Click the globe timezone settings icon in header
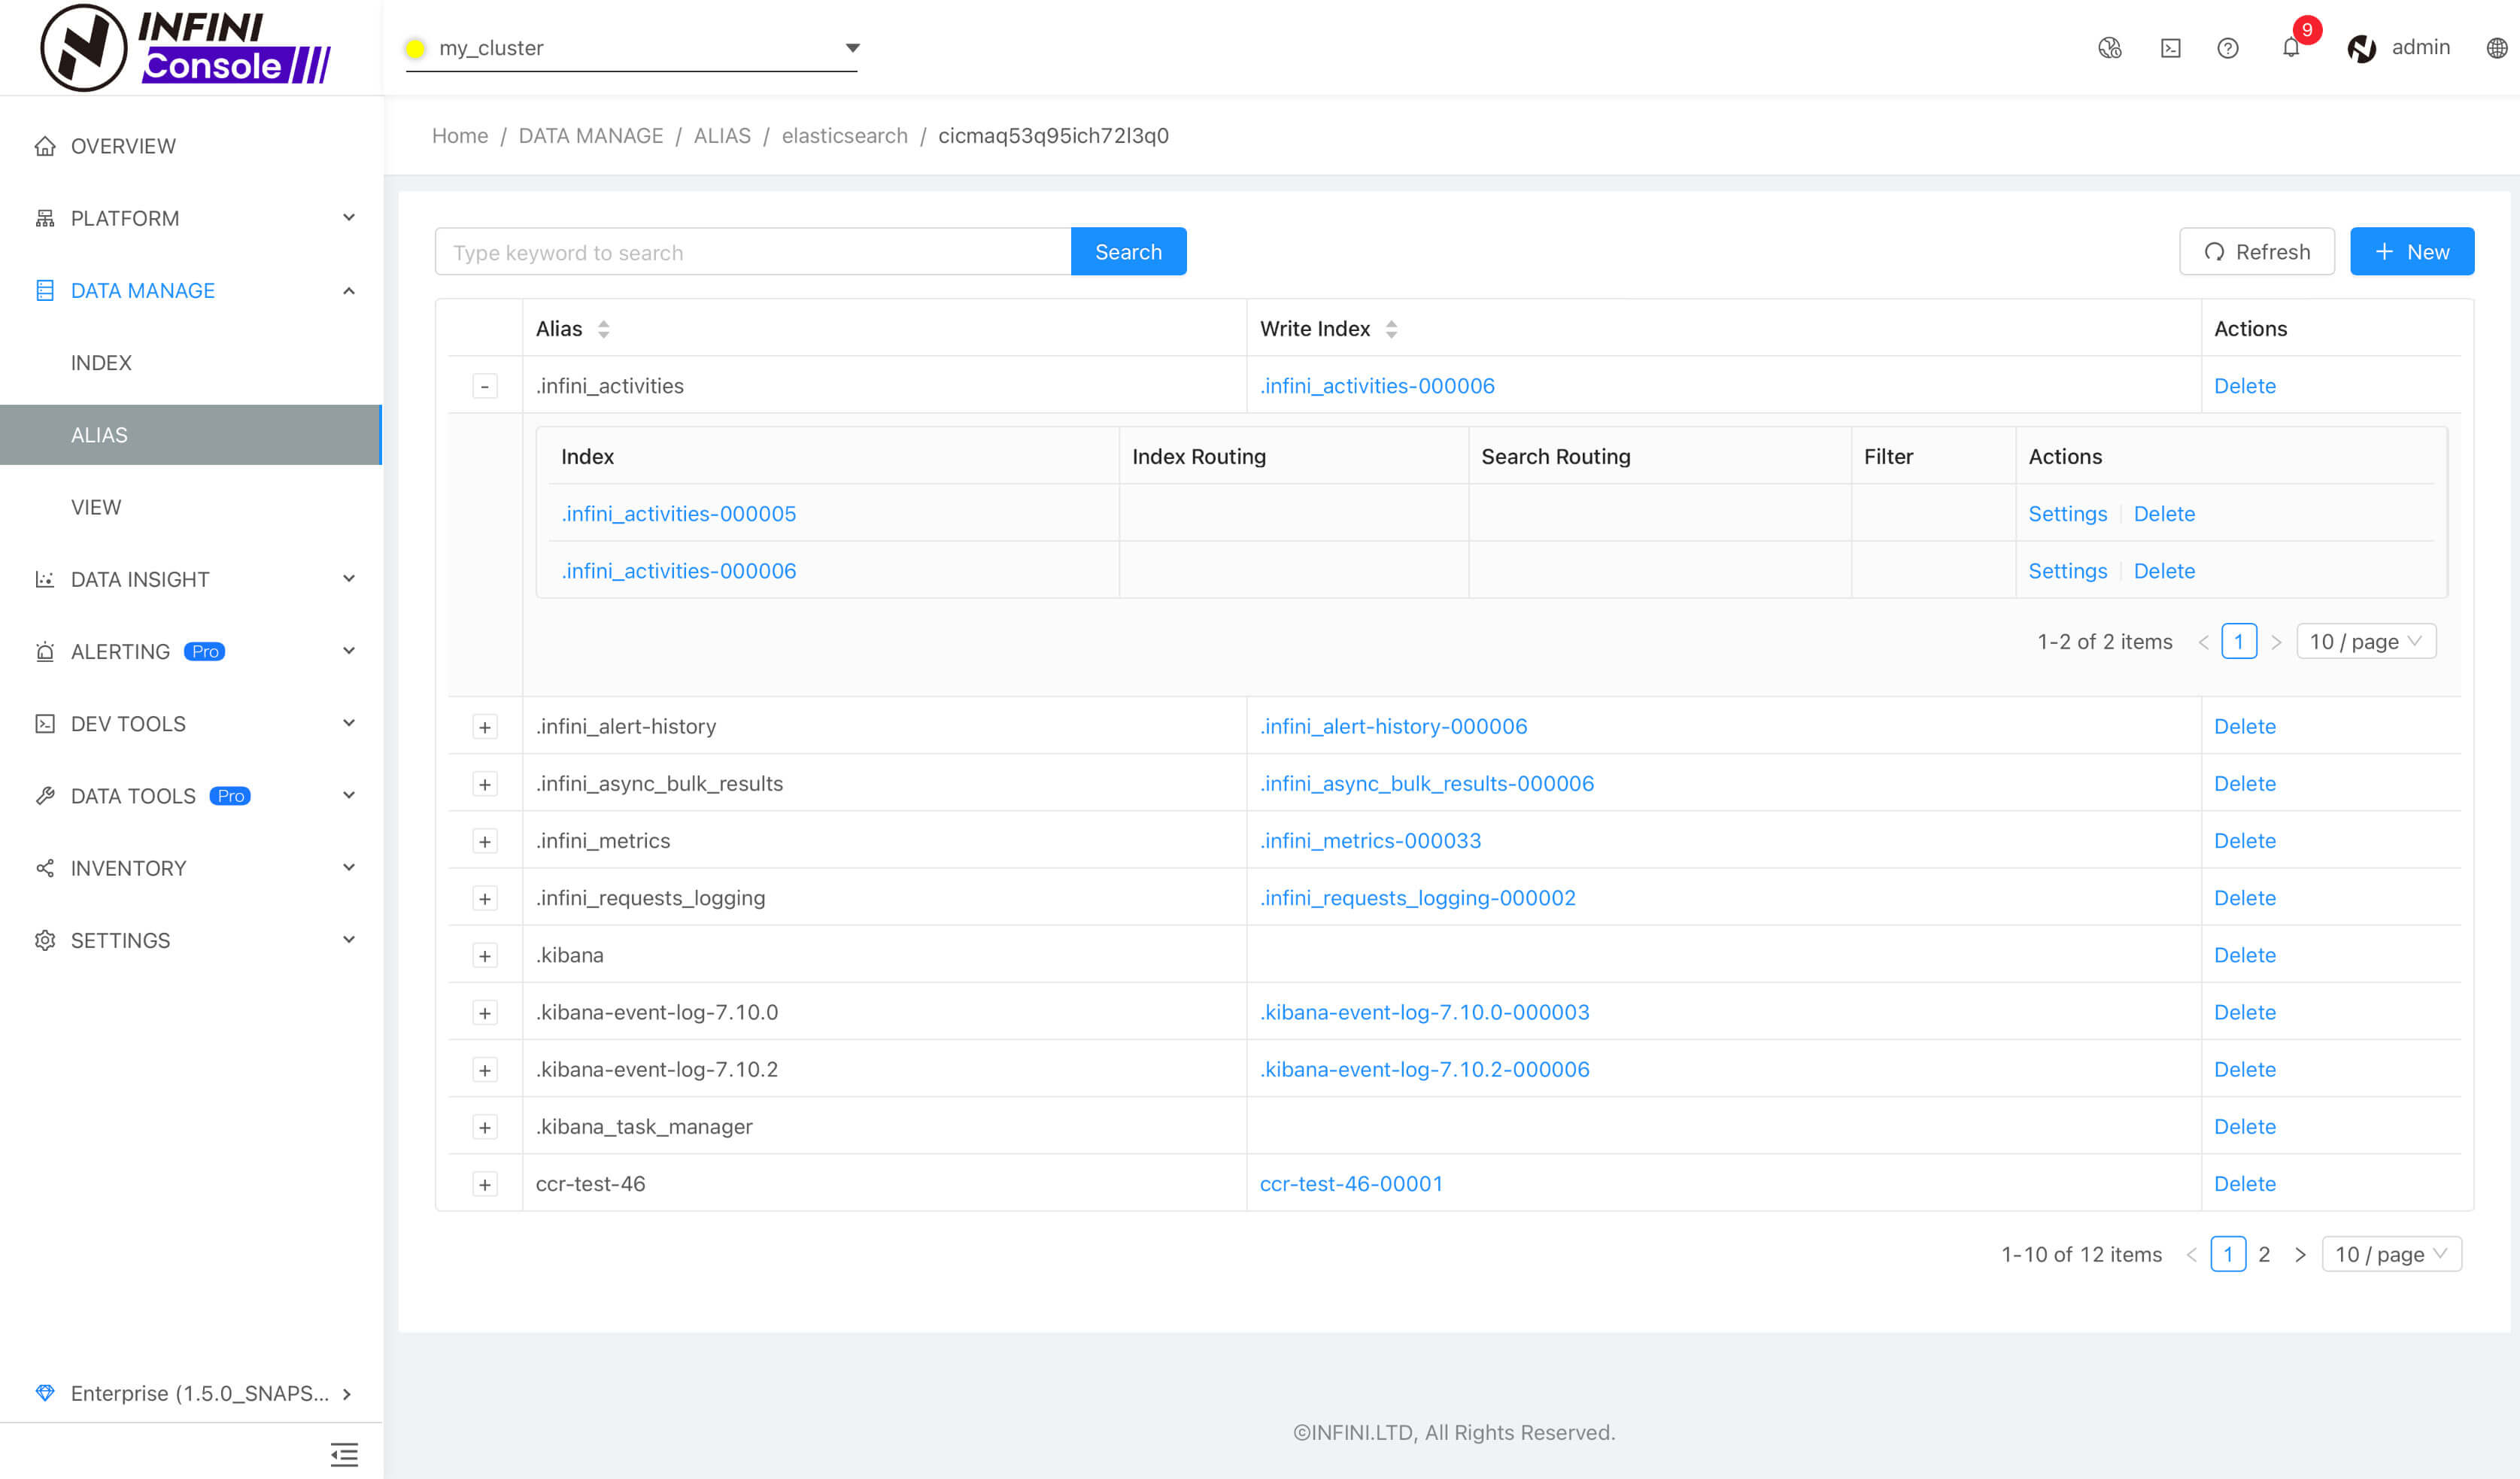This screenshot has width=2520, height=1479. click(x=2109, y=48)
